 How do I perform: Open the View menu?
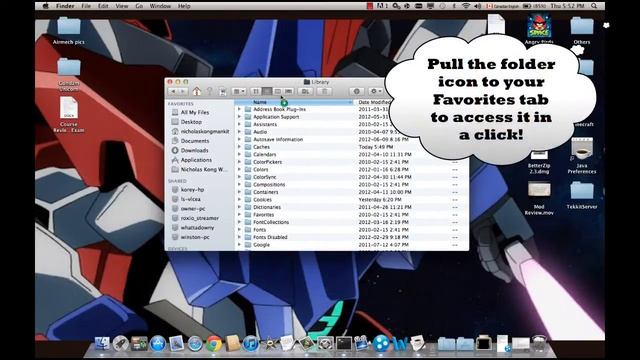pos(122,6)
